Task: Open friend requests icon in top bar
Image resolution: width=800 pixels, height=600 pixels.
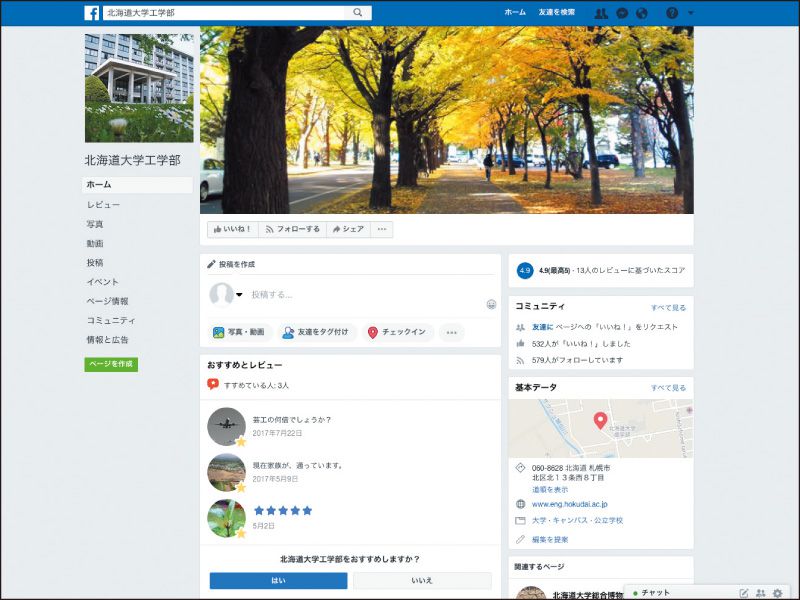Action: 601,13
